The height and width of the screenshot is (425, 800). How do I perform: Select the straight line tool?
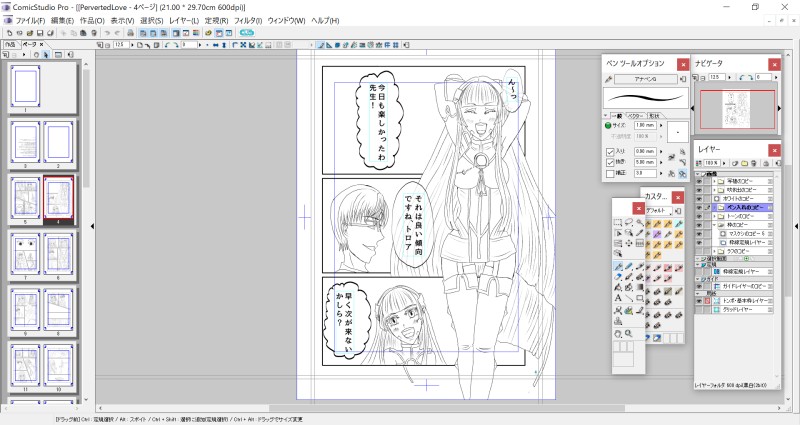click(629, 297)
